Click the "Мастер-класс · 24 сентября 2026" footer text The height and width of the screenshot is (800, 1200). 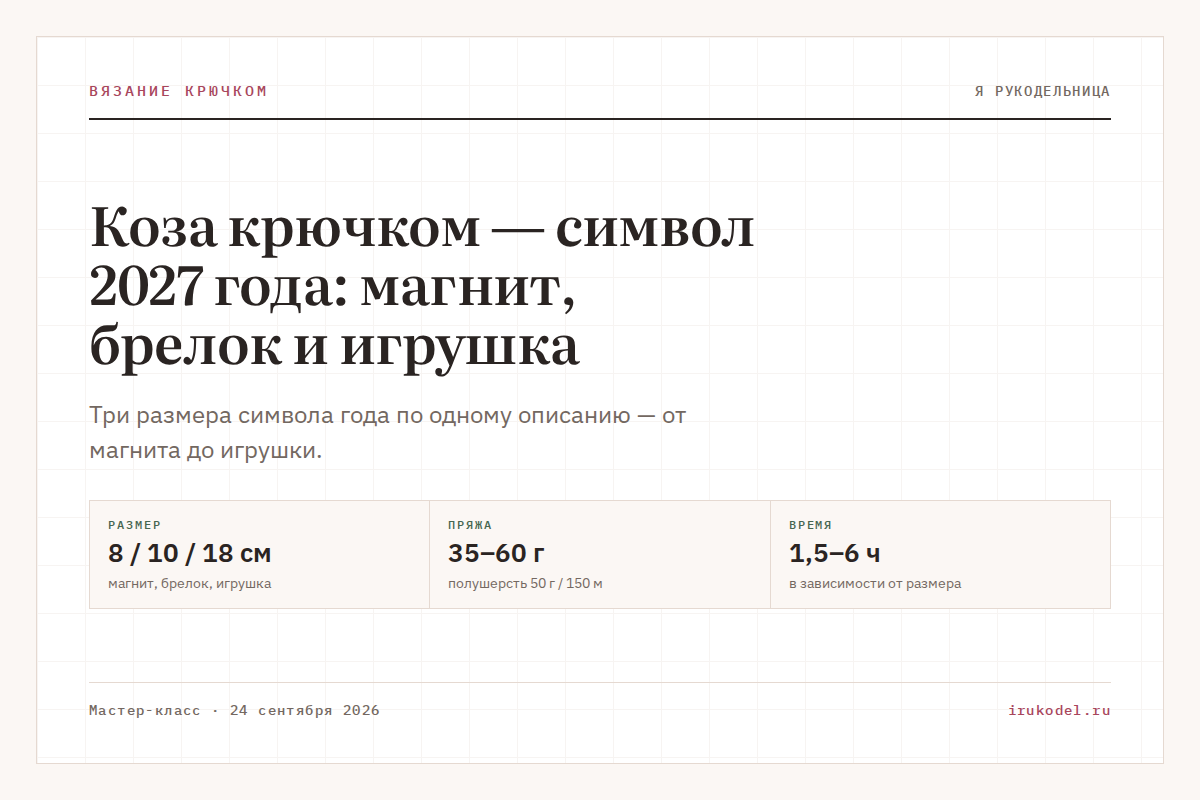click(234, 711)
